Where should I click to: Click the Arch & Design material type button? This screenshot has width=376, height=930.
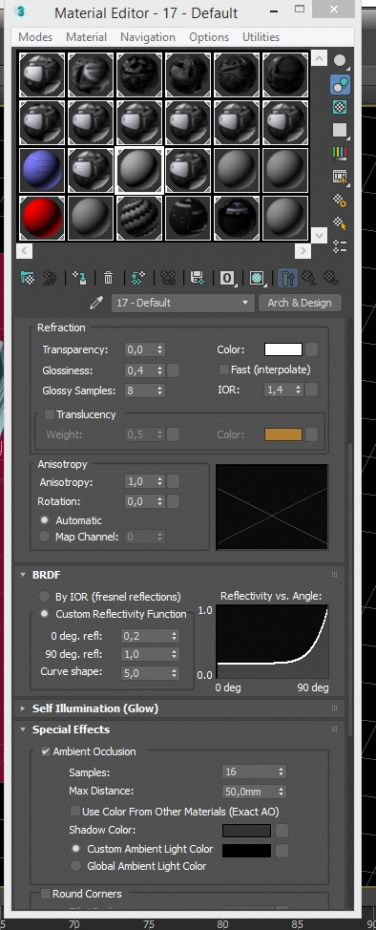click(x=299, y=302)
